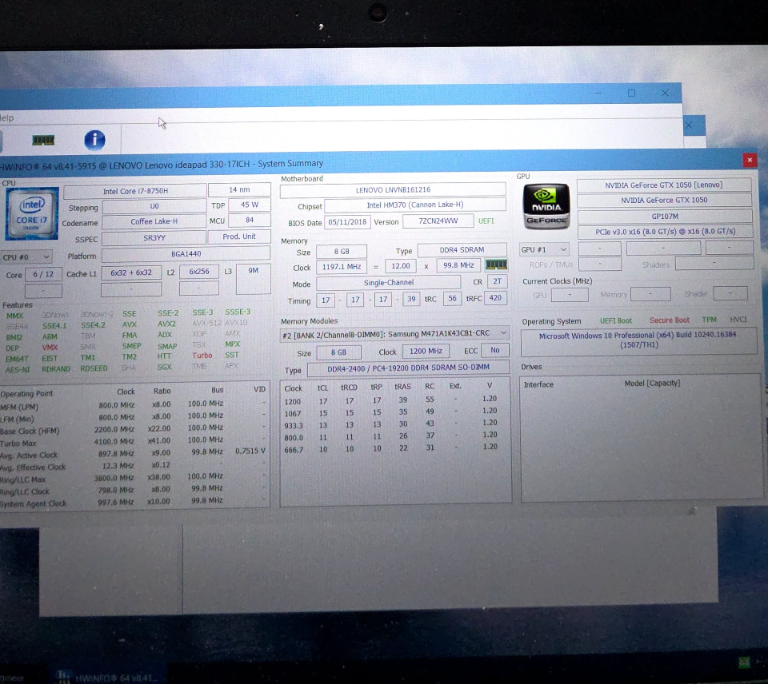The image size is (768, 684).
Task: Open the CPU #0 selector dropdown
Action: 26,257
